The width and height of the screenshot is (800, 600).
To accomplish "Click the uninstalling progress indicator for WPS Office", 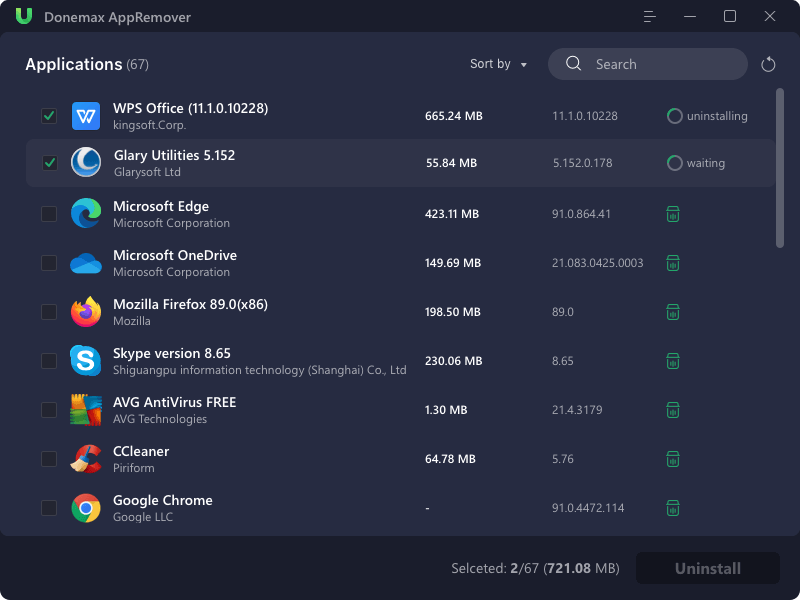I will (x=675, y=116).
